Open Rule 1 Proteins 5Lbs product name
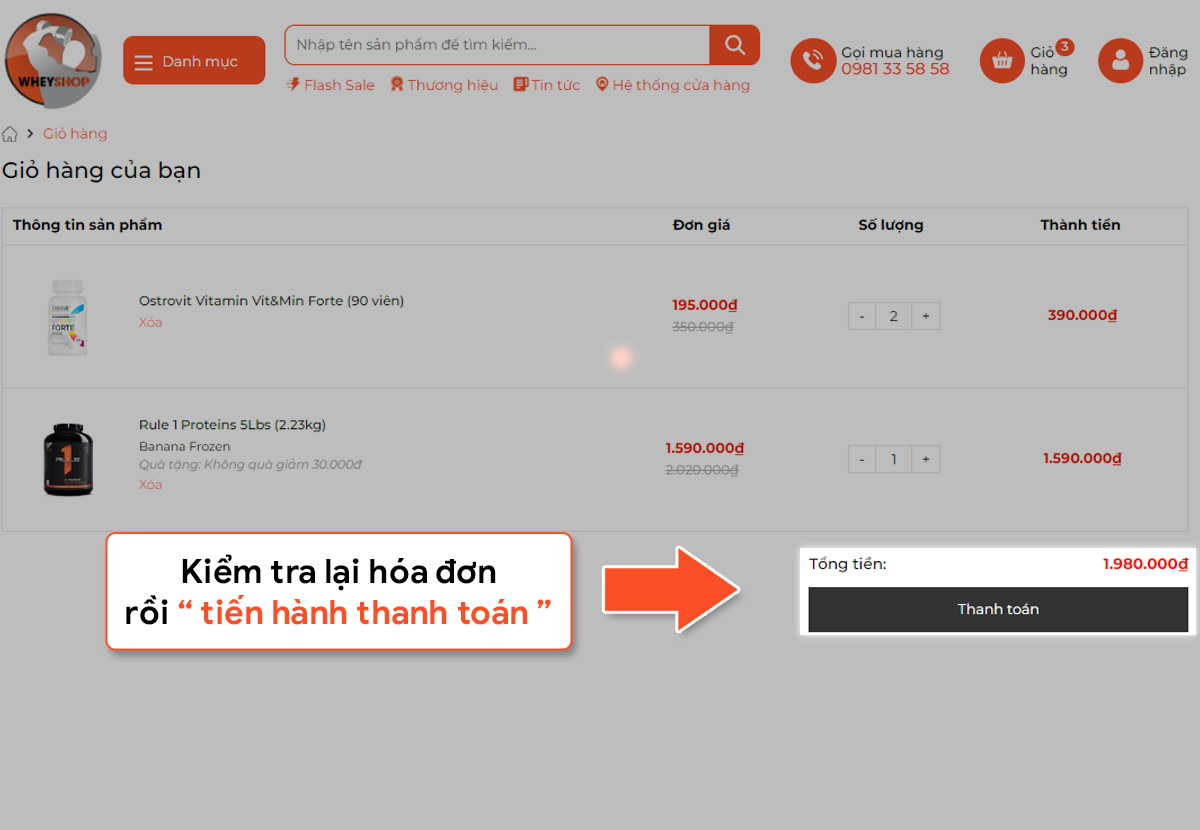Viewport: 1200px width, 830px height. pyautogui.click(x=232, y=425)
